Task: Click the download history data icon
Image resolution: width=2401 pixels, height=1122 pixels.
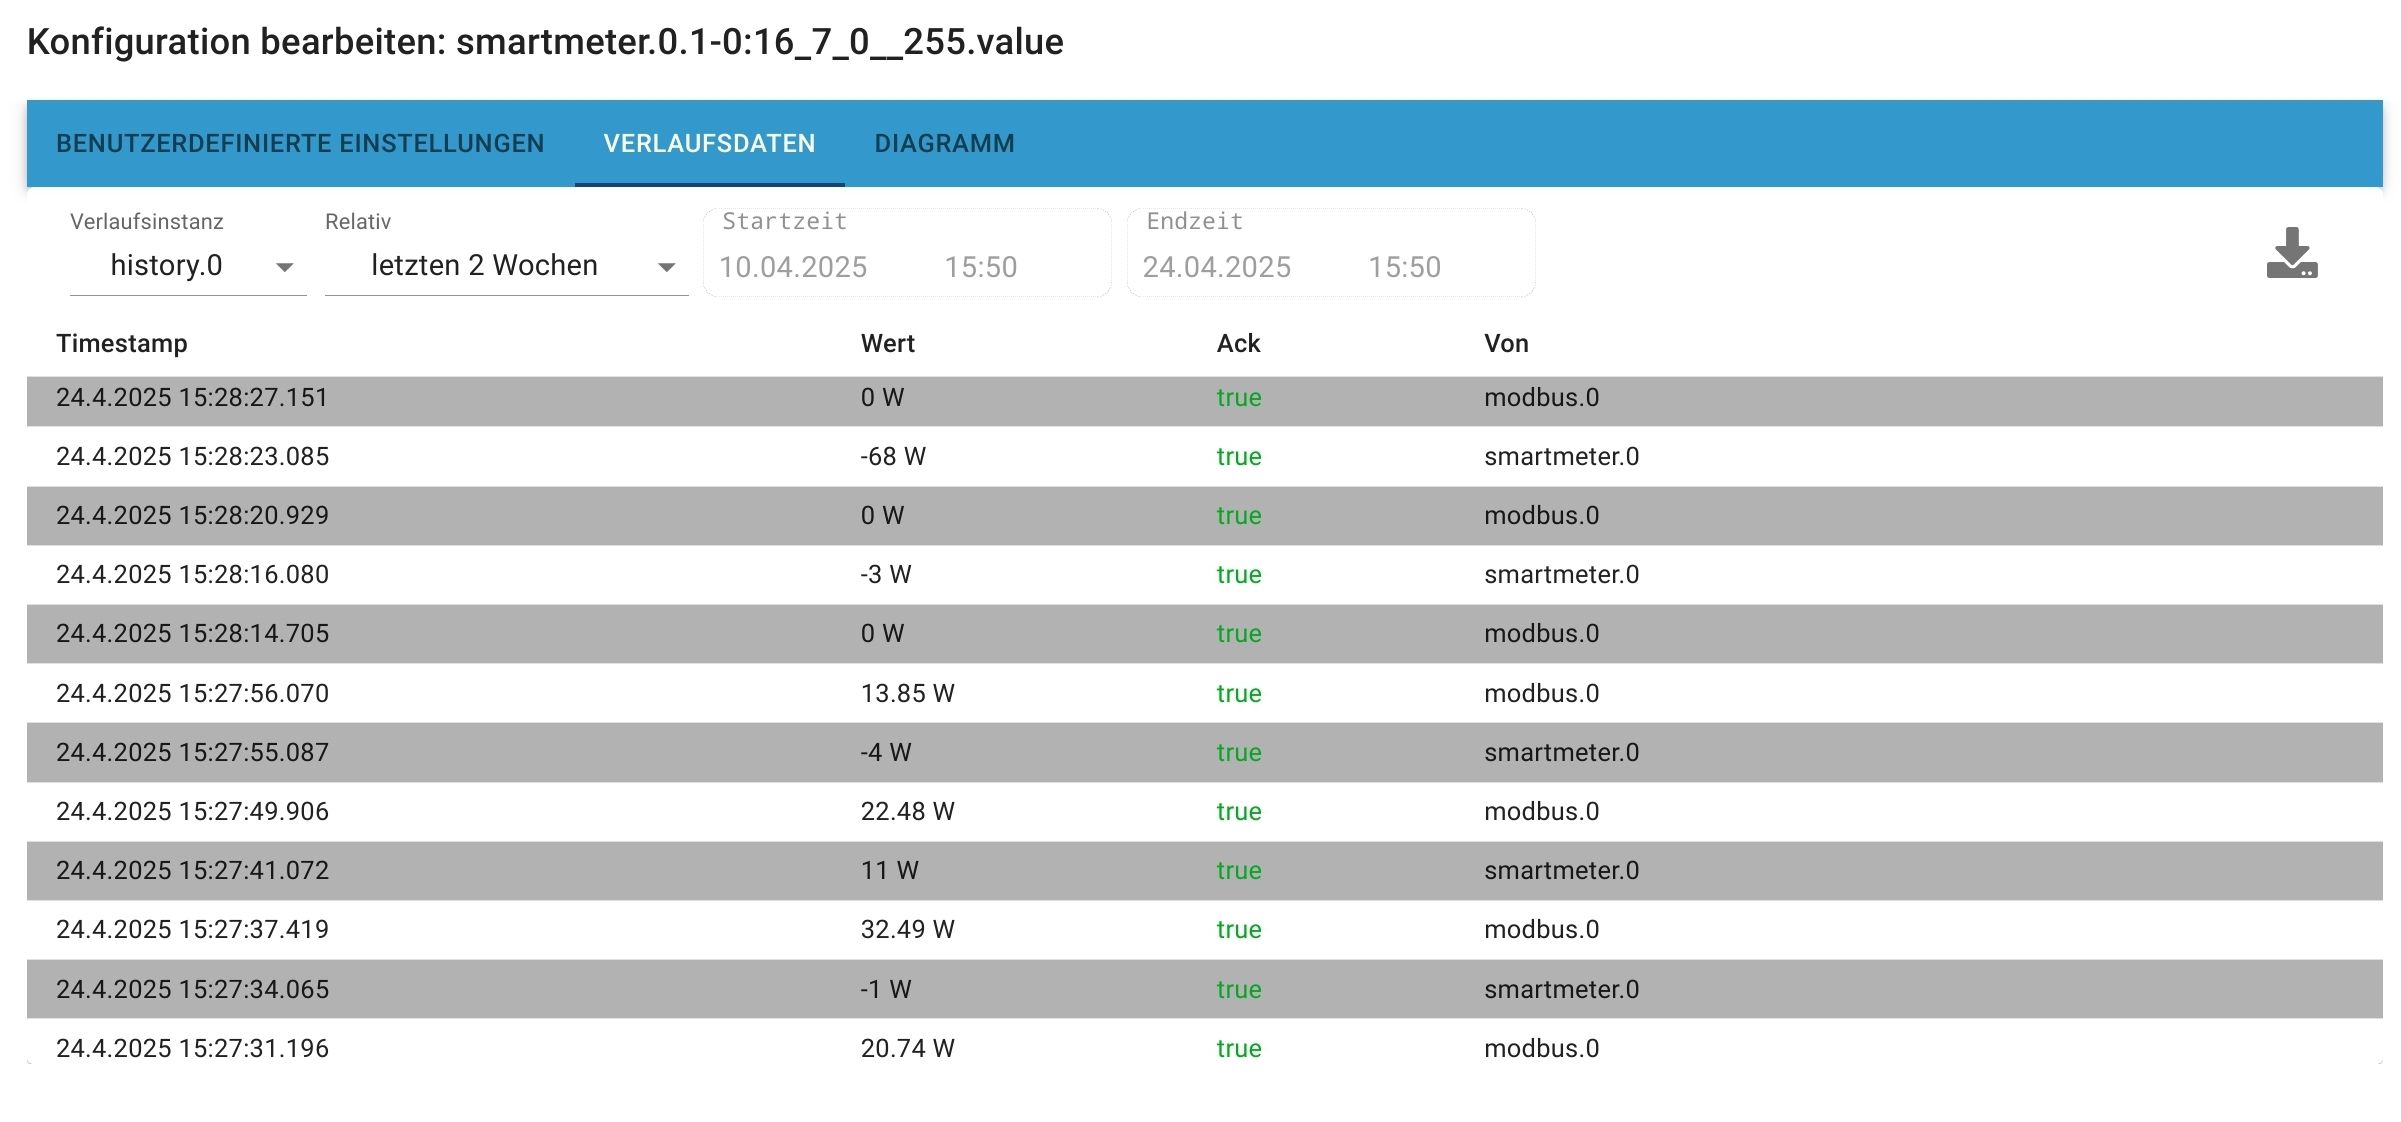Action: click(2291, 254)
